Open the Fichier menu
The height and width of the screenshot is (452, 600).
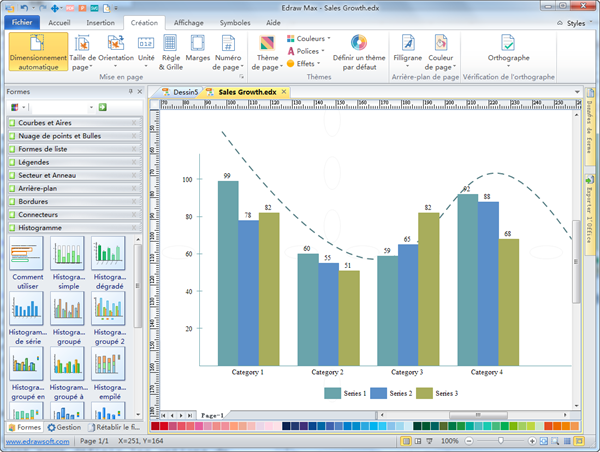[21, 21]
